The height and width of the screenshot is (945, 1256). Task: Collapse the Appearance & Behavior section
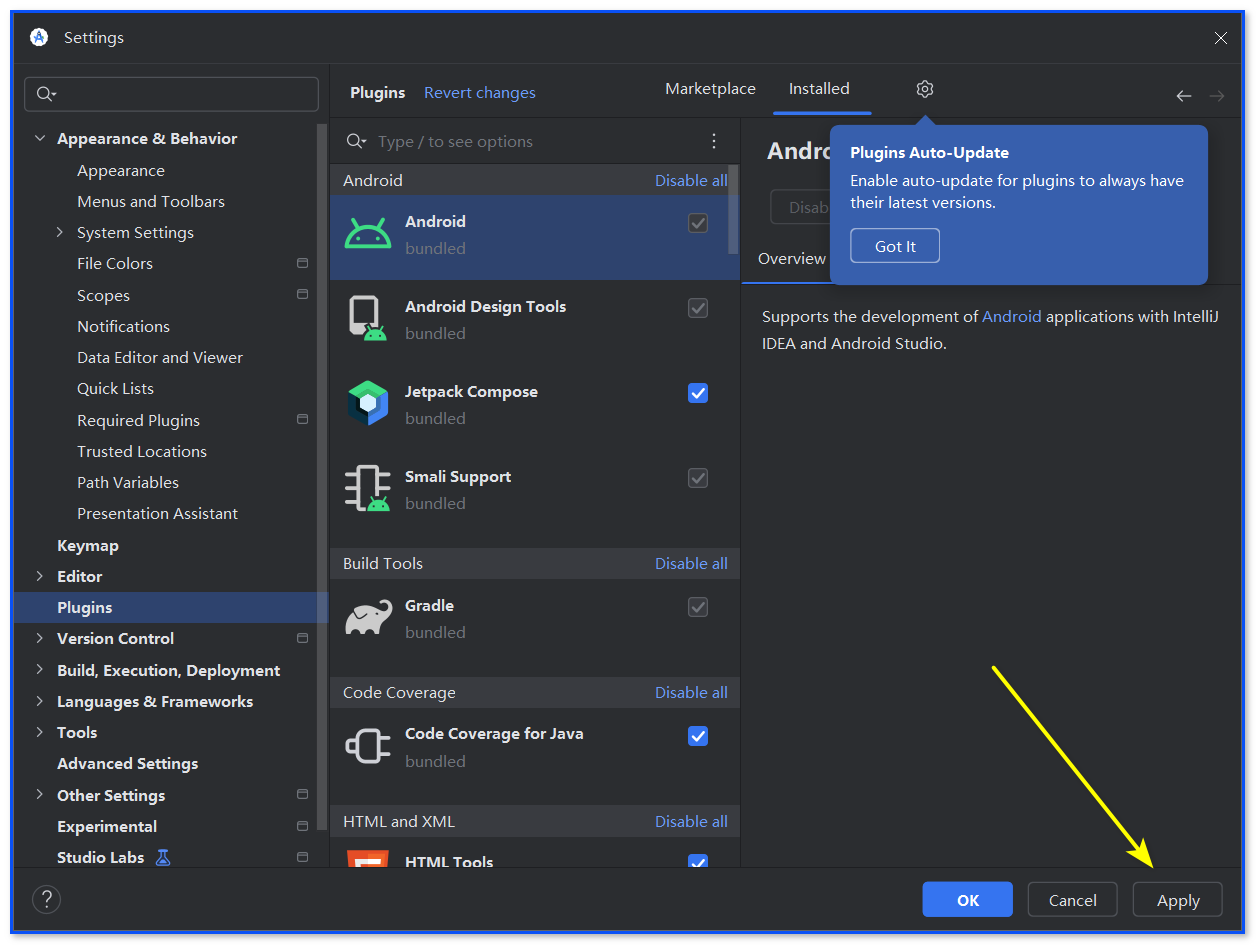(40, 139)
